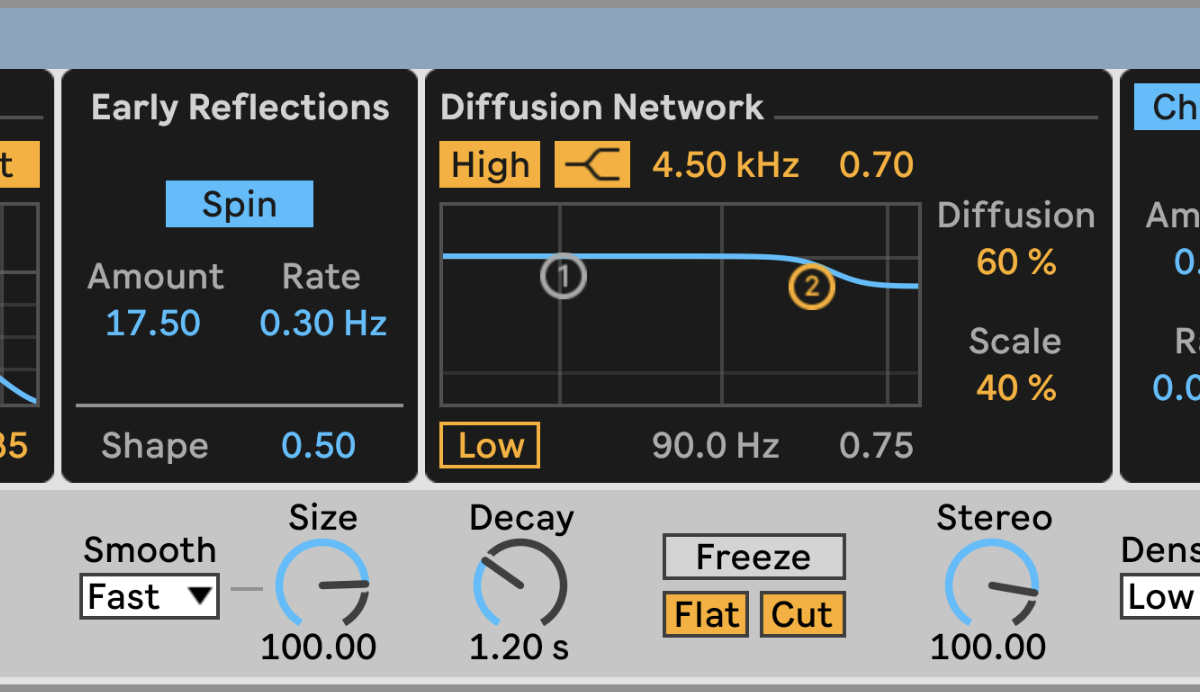Toggle the Cut button

tap(802, 614)
